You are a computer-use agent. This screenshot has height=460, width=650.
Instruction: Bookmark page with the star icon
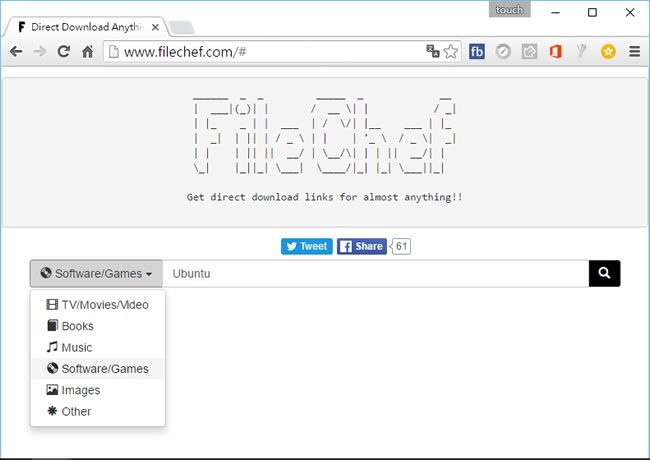451,52
